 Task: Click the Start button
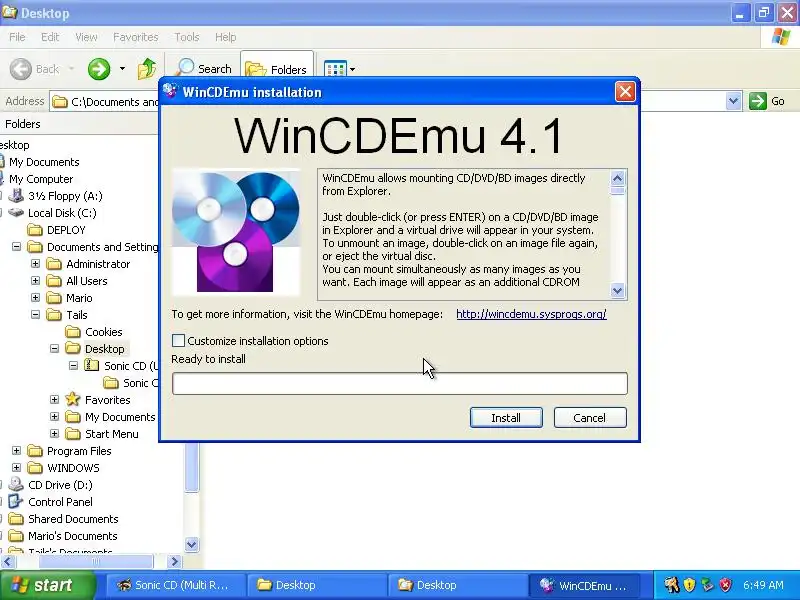point(48,585)
